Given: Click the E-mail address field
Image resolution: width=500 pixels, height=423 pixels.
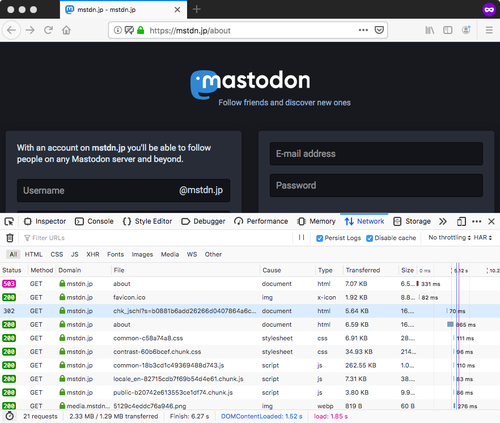Looking at the screenshot, I should [x=376, y=154].
